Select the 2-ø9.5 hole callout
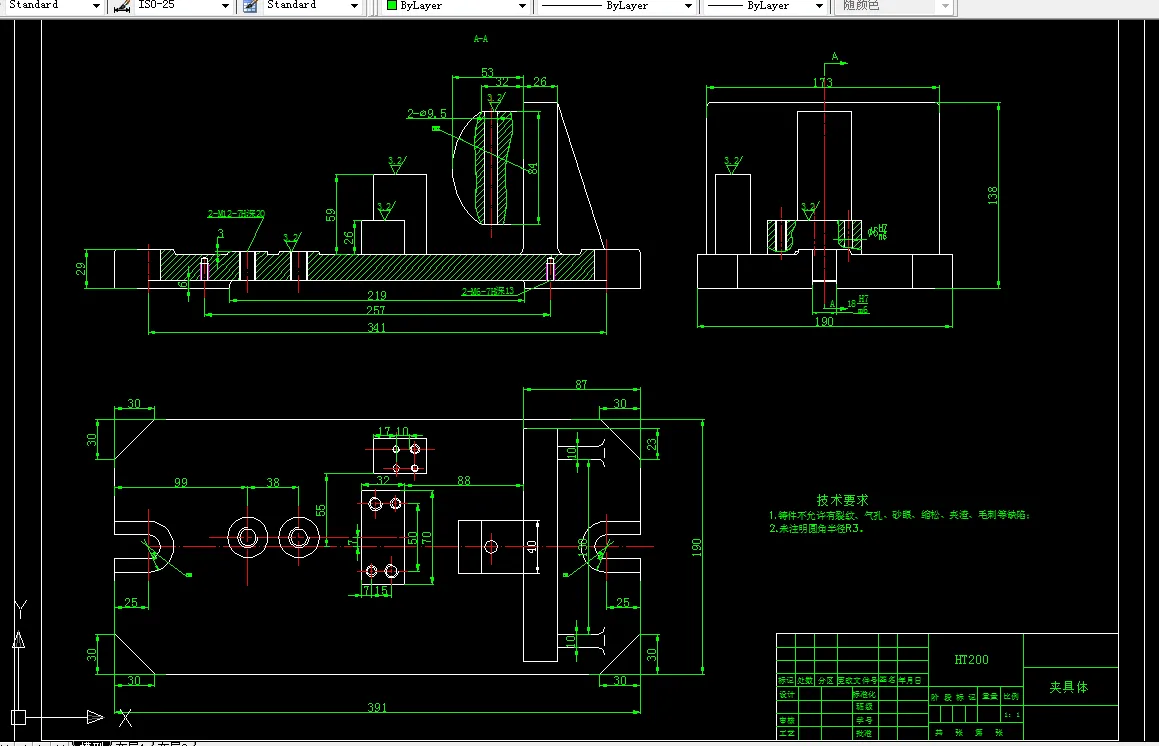1159x746 pixels. 426,113
